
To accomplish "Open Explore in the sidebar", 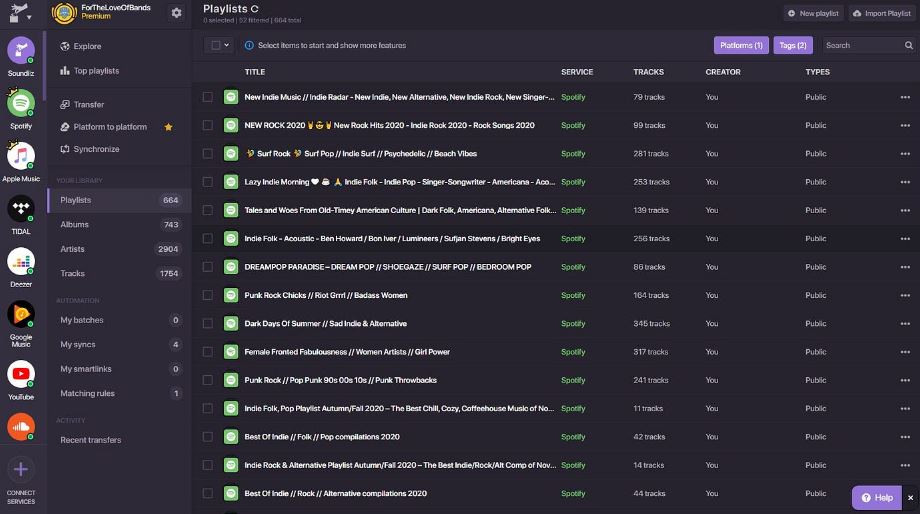I will click(80, 46).
